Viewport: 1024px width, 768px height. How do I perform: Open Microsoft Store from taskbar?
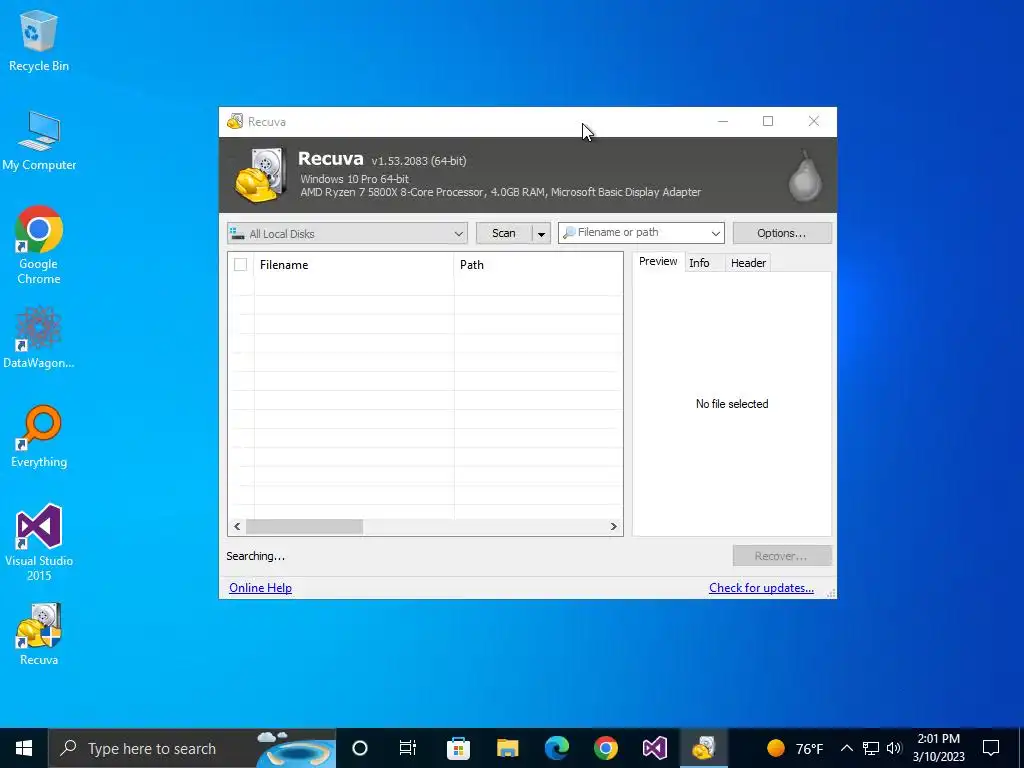coord(458,748)
